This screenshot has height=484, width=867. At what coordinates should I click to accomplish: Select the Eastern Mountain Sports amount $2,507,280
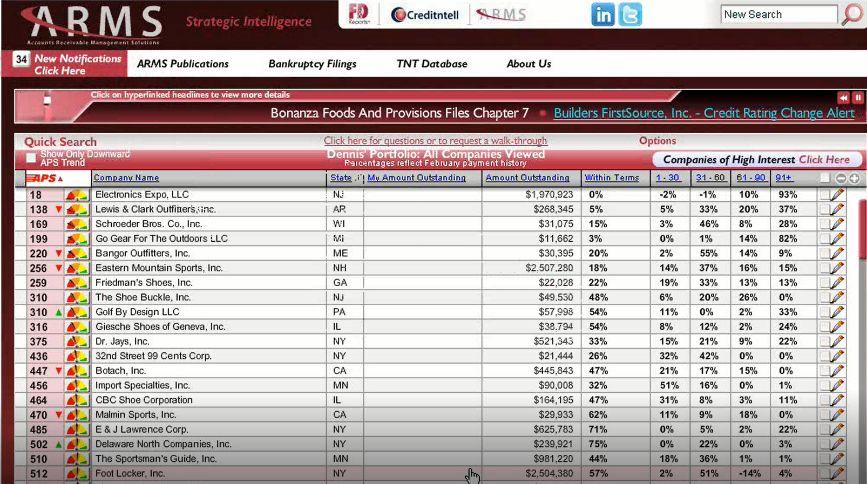(549, 268)
